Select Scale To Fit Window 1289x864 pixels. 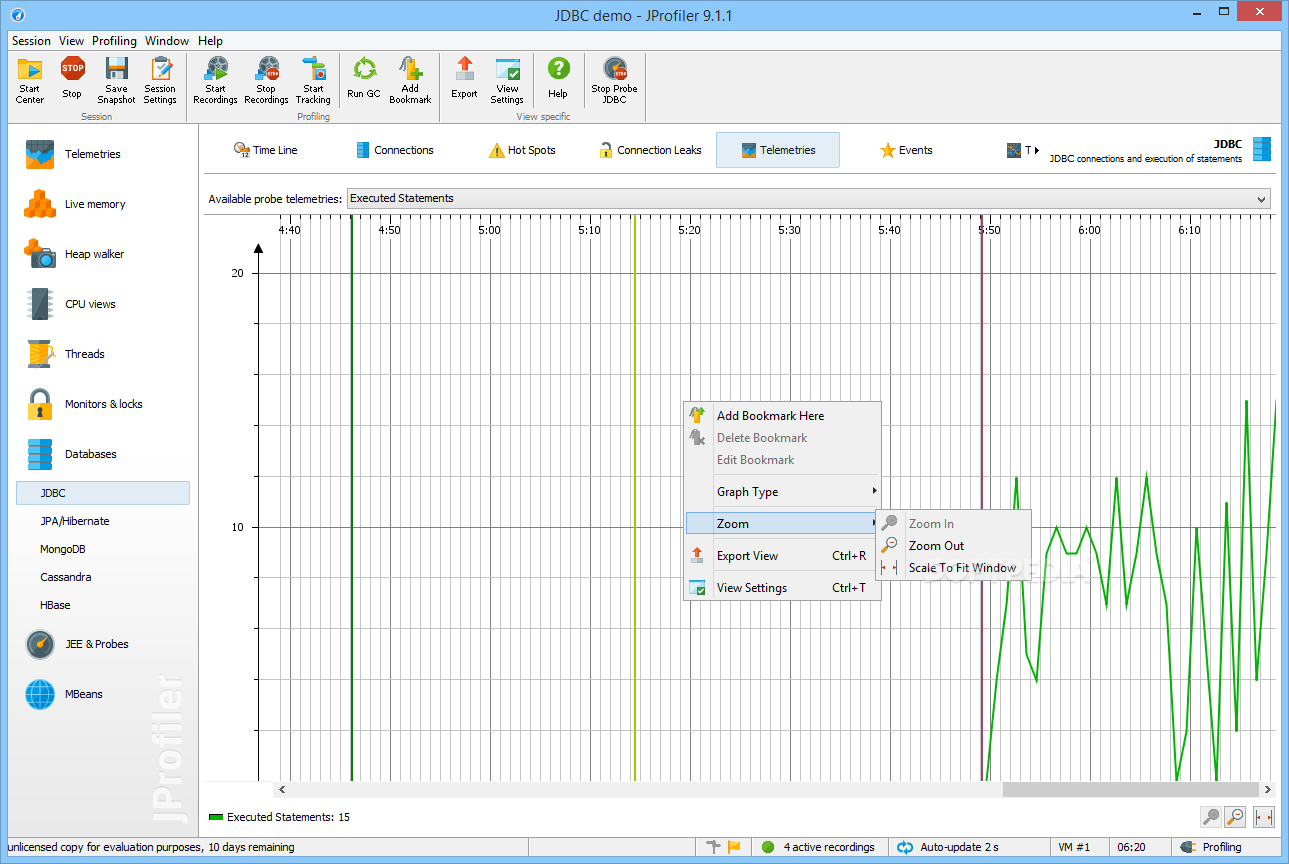point(953,568)
